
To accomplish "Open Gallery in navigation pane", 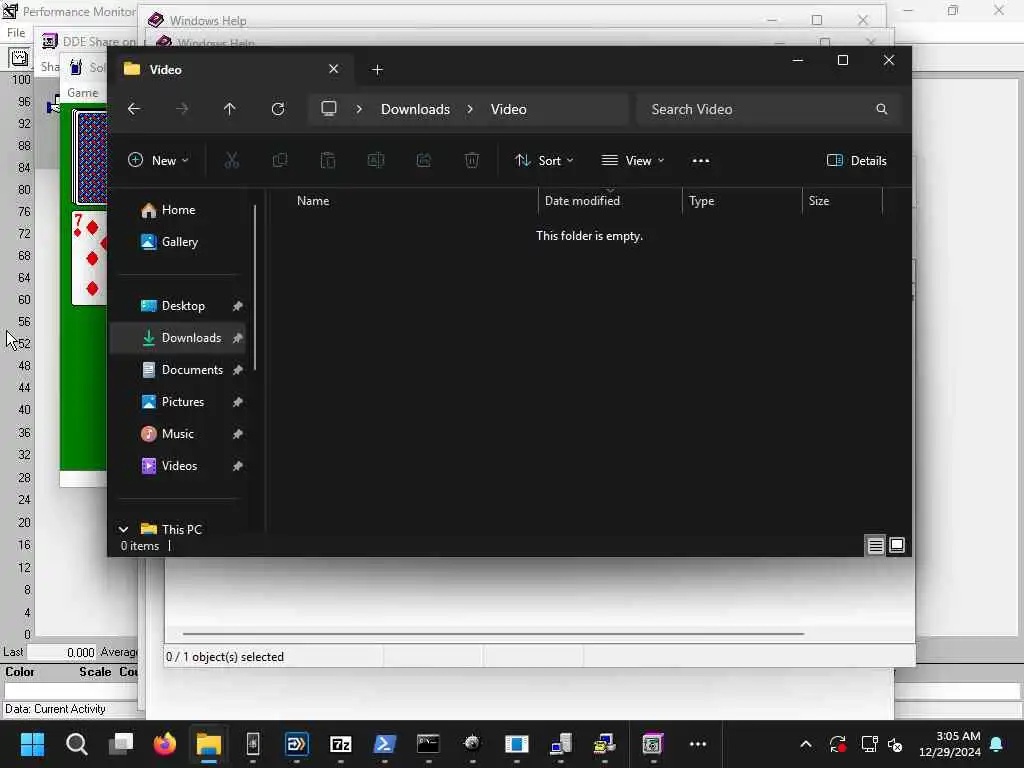I will 178,242.
